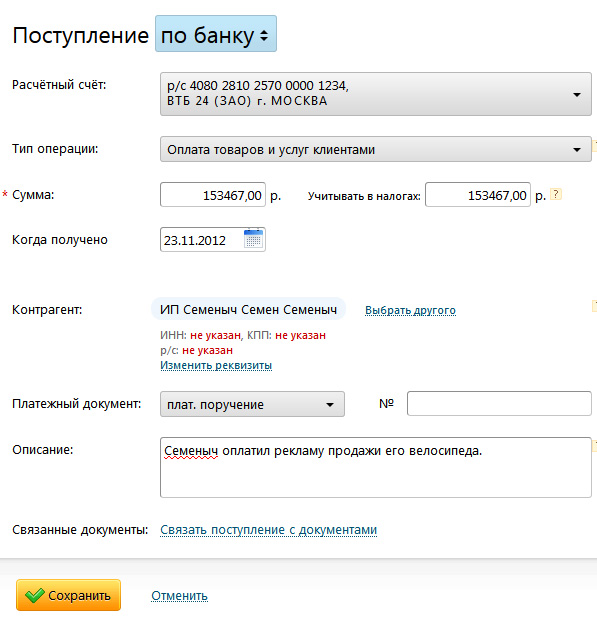Click the Выбрать другого link

(x=410, y=310)
